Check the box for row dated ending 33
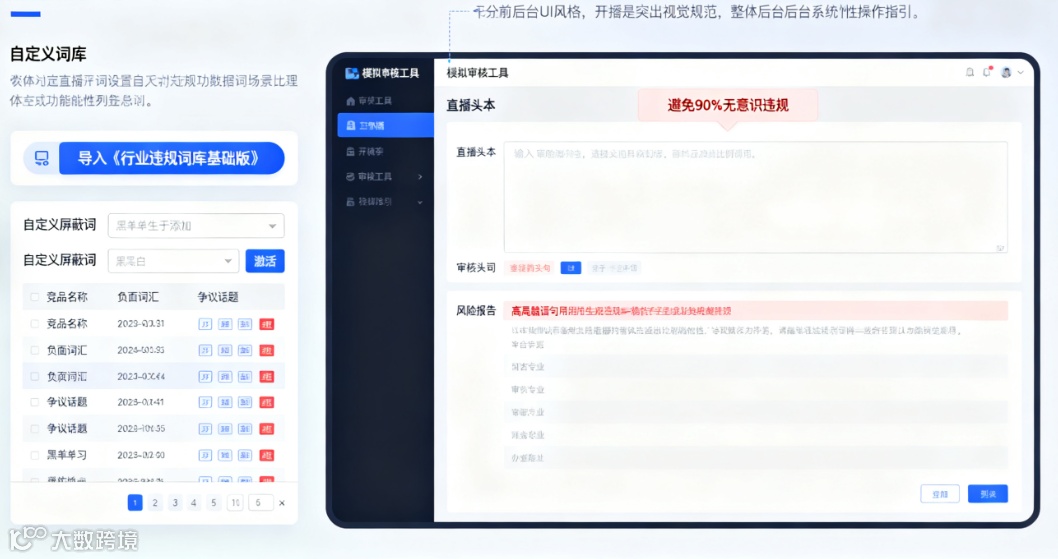The width and height of the screenshot is (1058, 559). tap(34, 350)
